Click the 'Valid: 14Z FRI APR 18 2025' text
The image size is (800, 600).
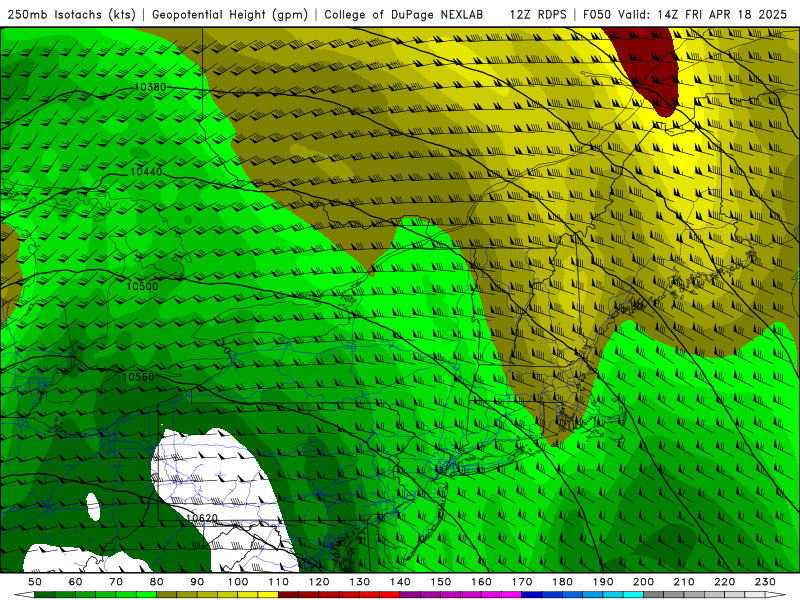[703, 15]
